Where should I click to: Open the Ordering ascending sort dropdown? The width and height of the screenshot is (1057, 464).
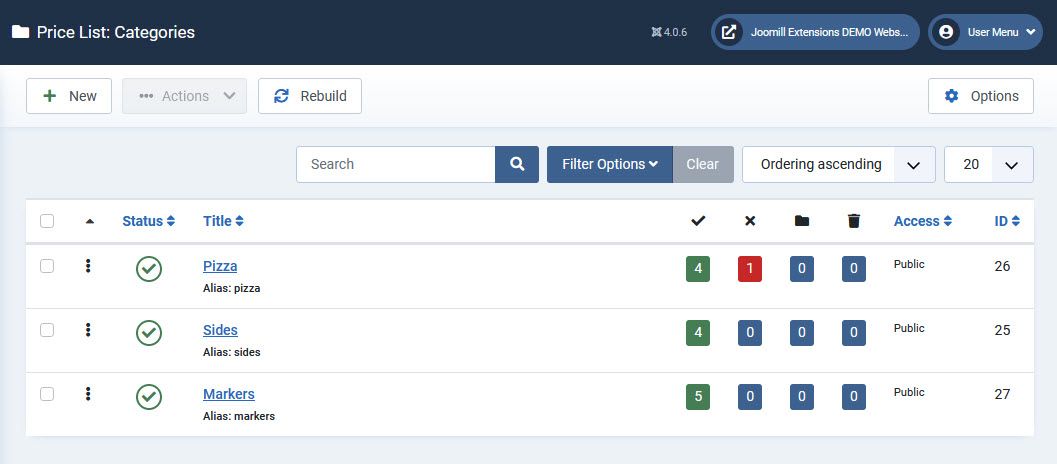[x=838, y=164]
